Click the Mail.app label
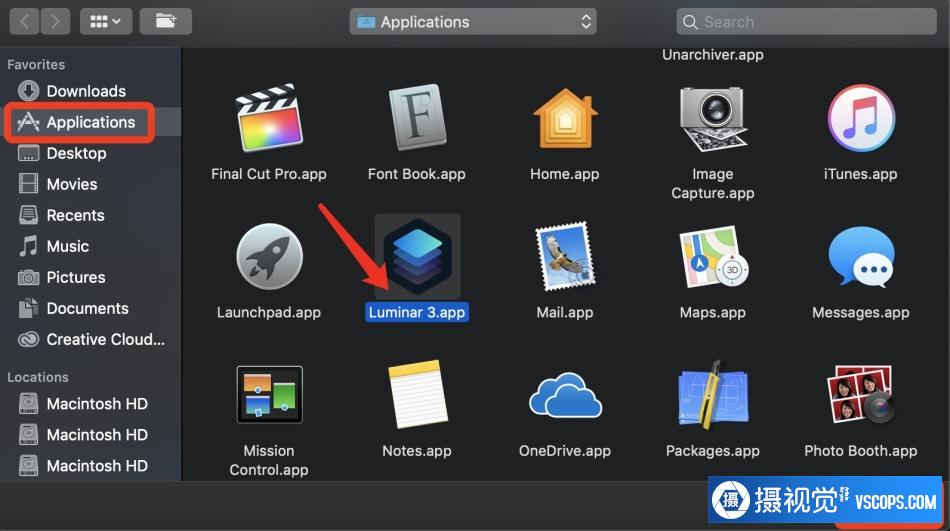950x531 pixels. click(x=565, y=312)
